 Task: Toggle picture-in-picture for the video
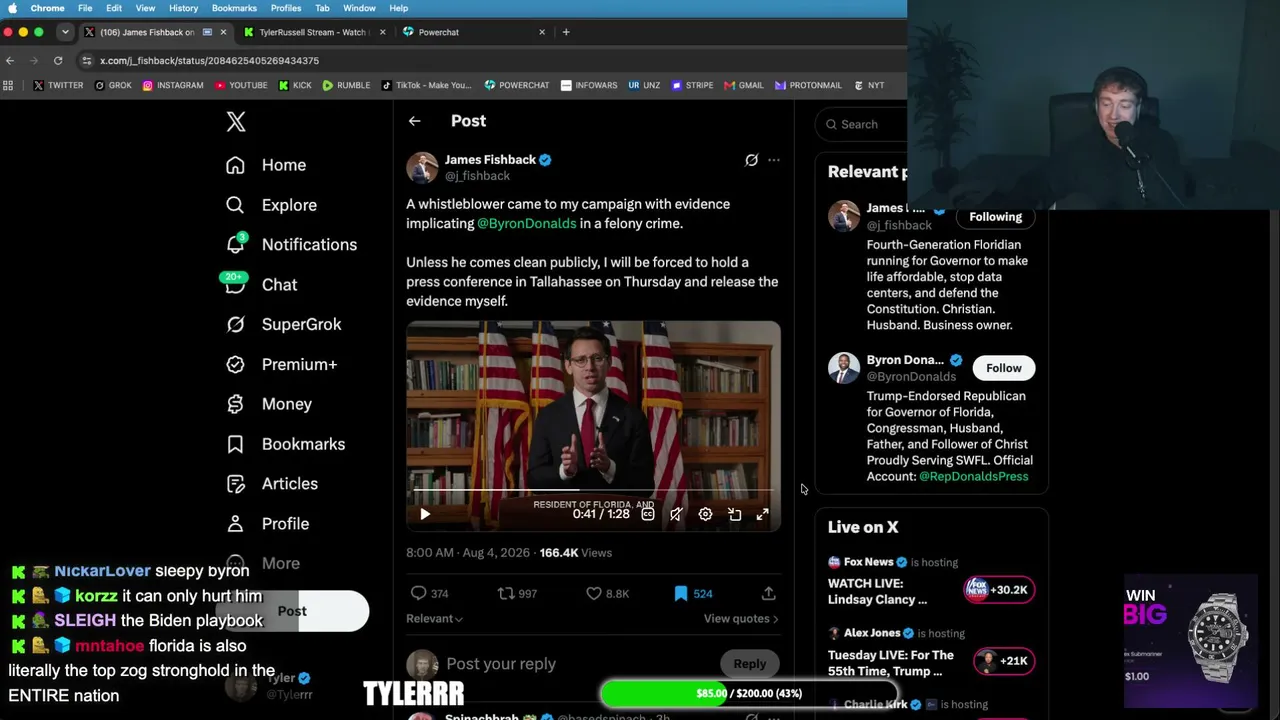pyautogui.click(x=735, y=514)
